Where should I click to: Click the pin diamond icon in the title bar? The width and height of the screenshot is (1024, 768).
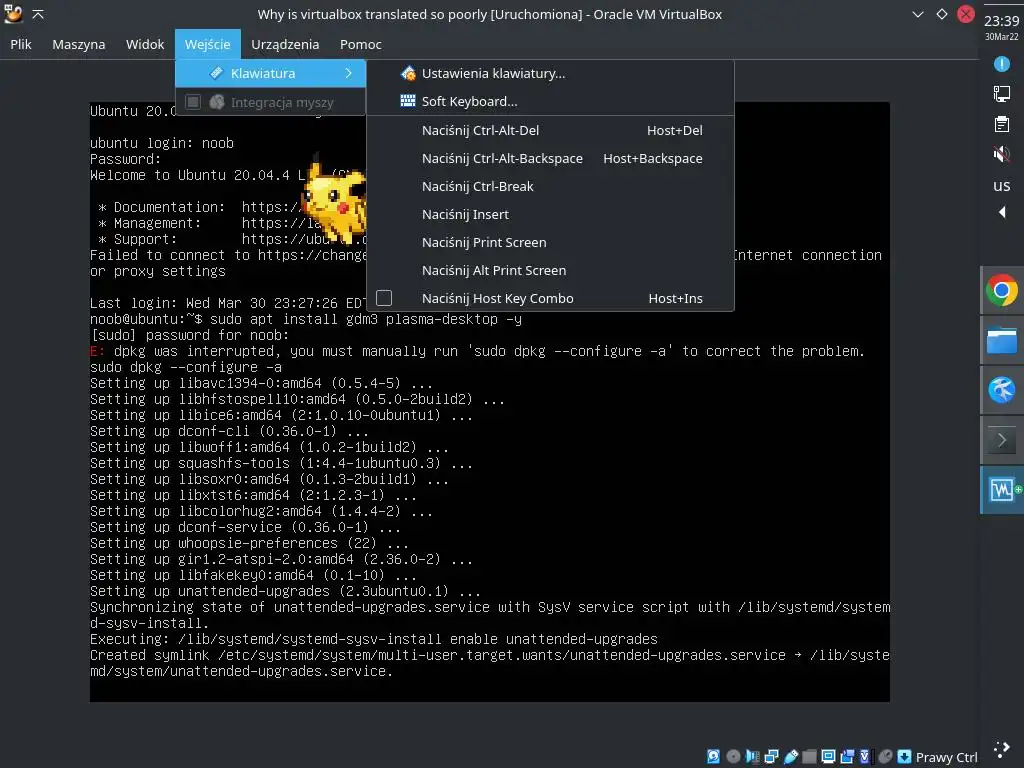(x=942, y=14)
